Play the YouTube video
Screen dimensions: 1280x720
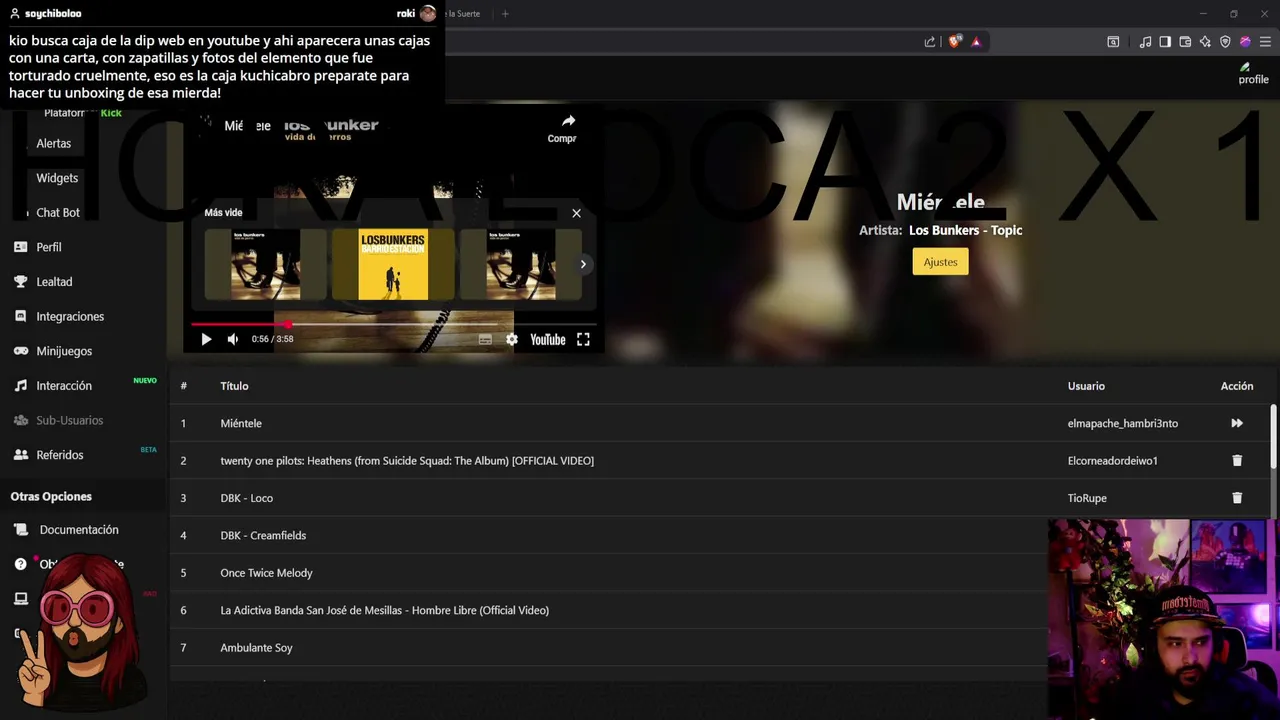[x=206, y=339]
